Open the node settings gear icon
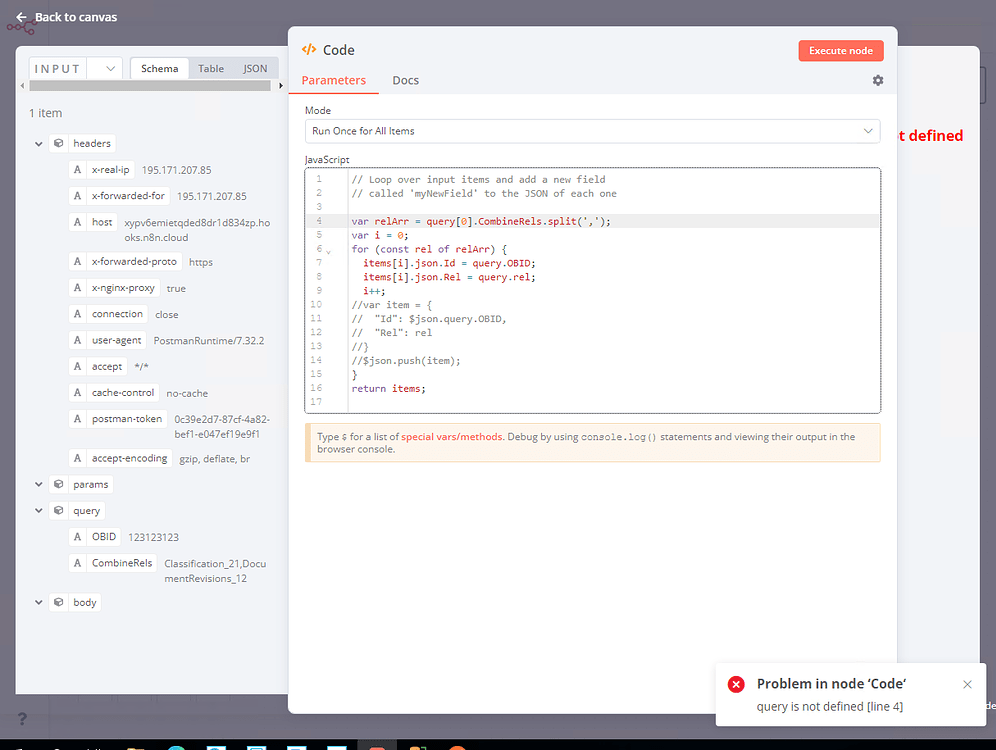This screenshot has height=750, width=996. click(877, 80)
